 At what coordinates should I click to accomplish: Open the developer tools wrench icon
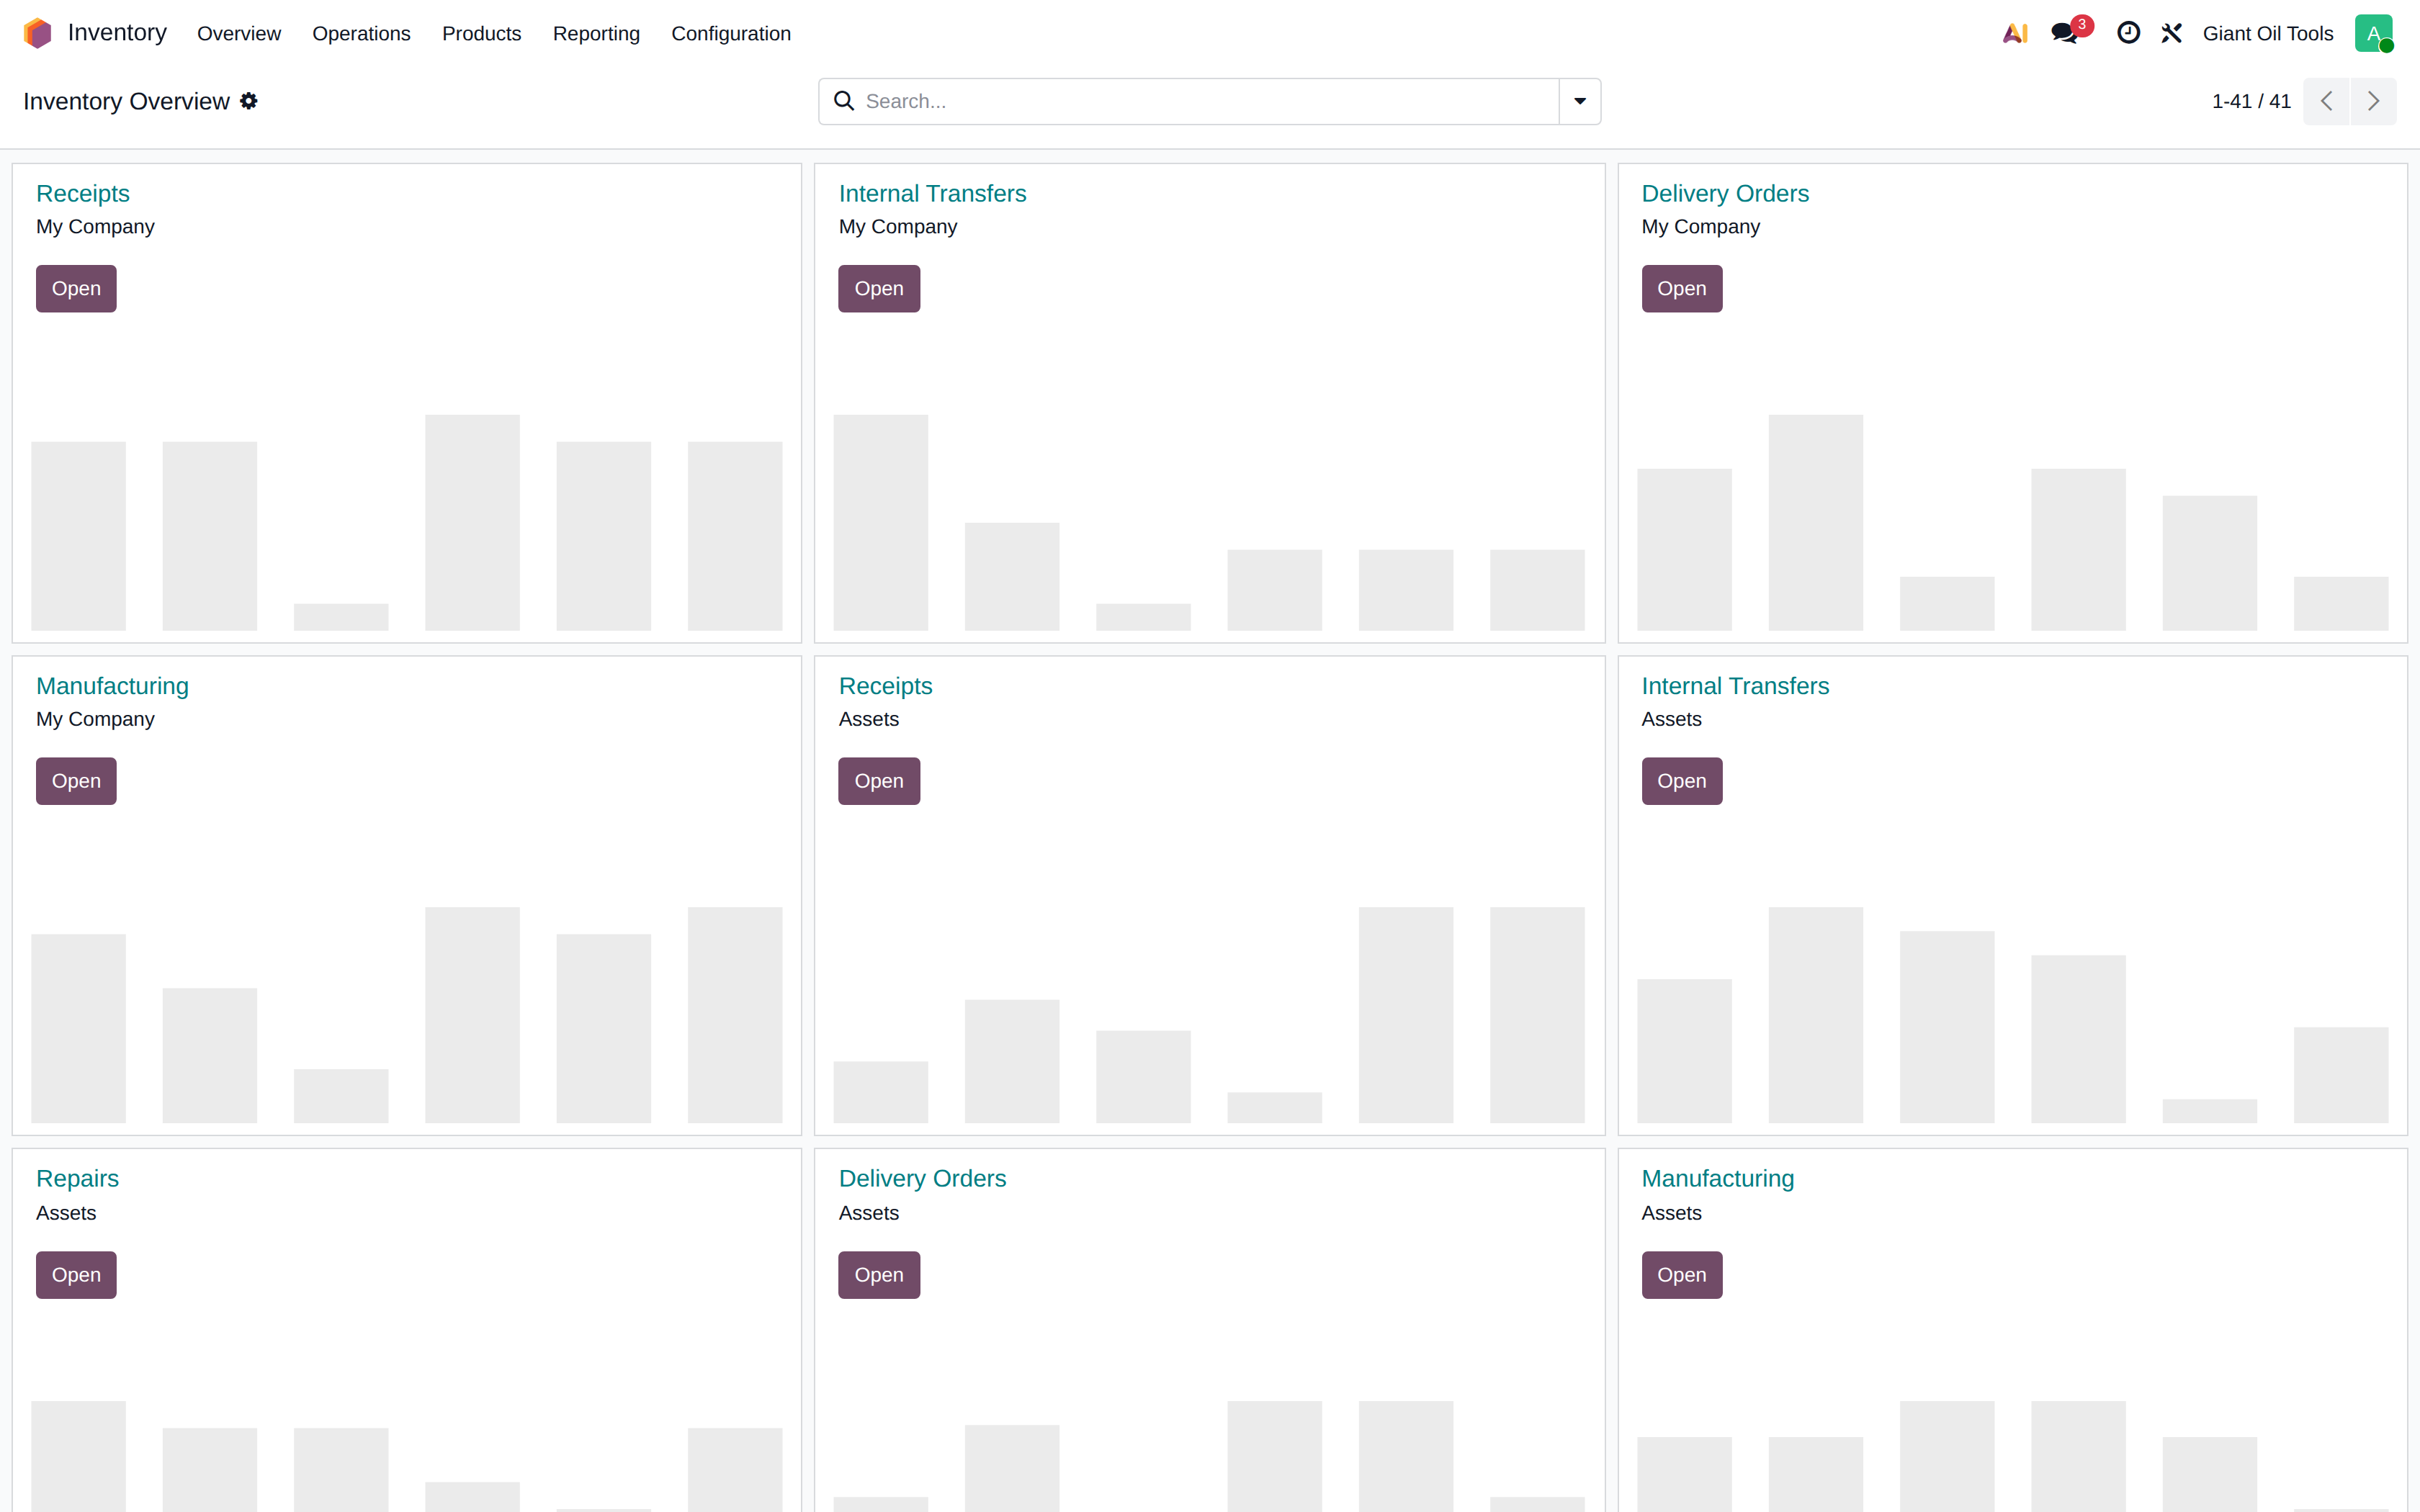coord(2171,33)
